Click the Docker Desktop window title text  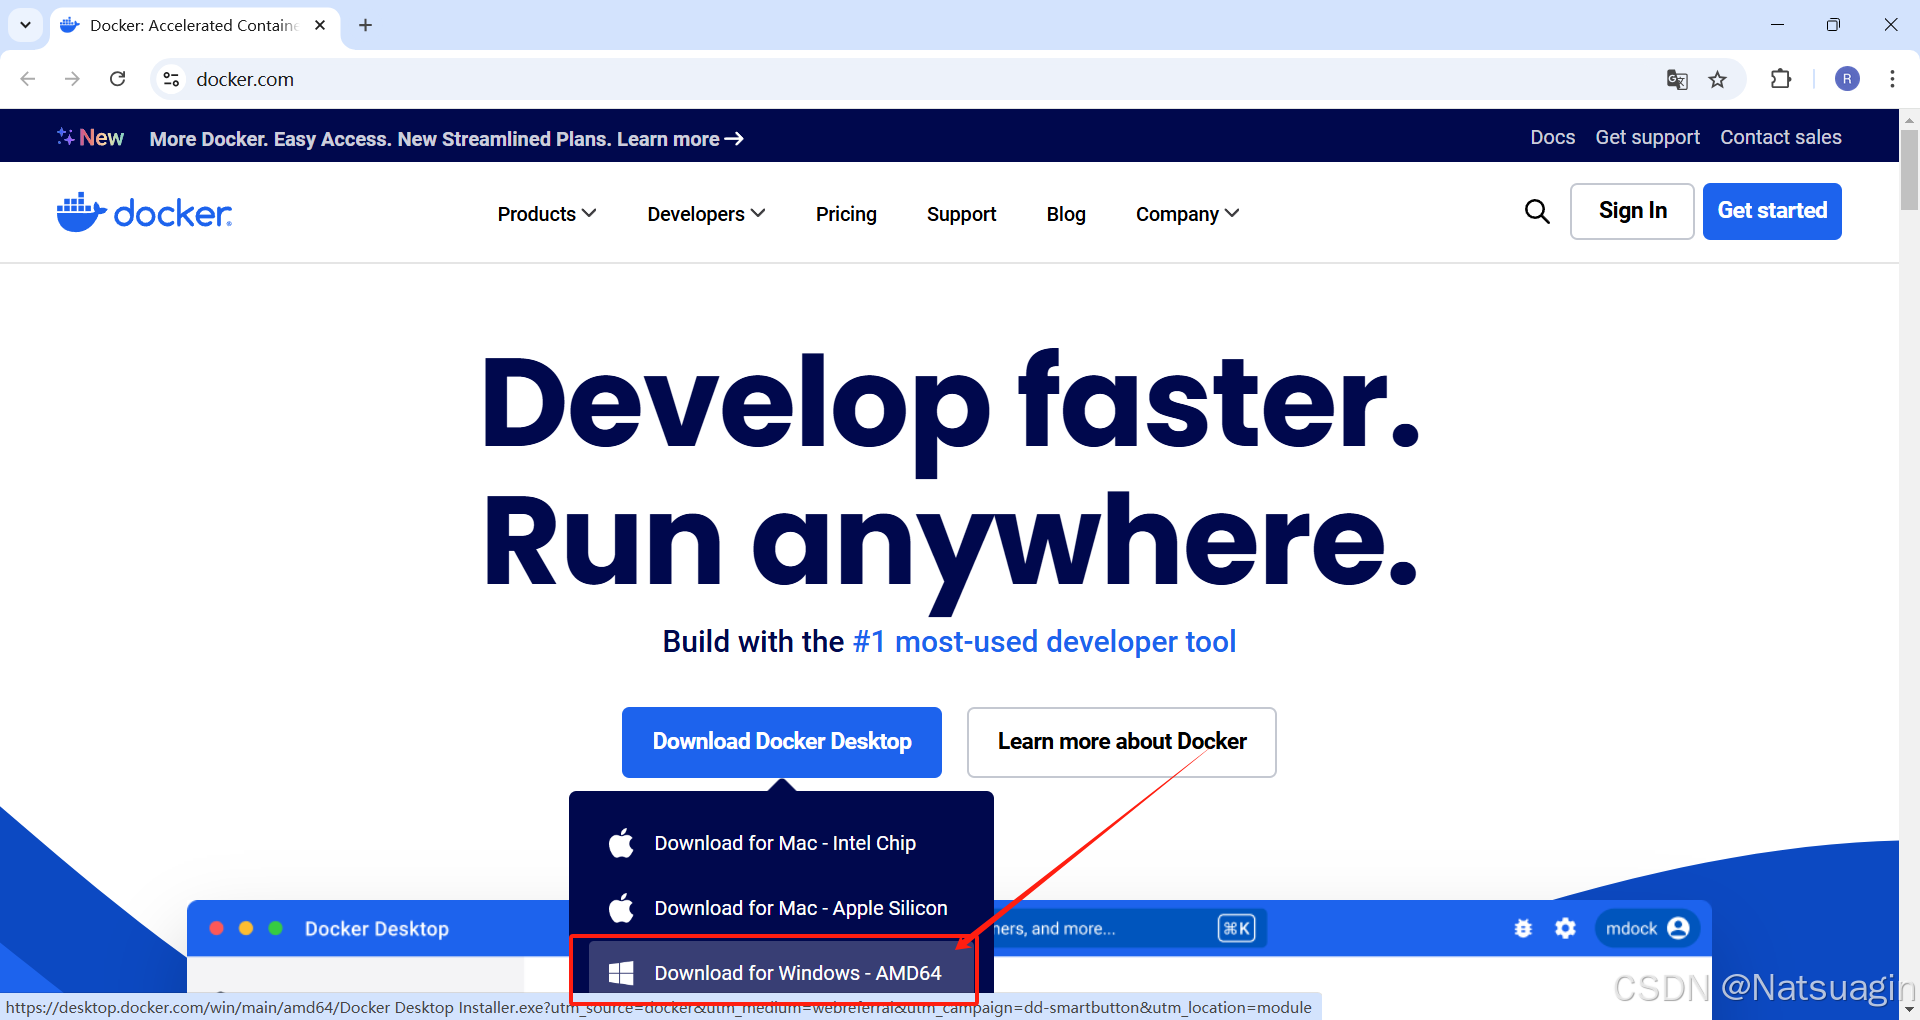(377, 929)
